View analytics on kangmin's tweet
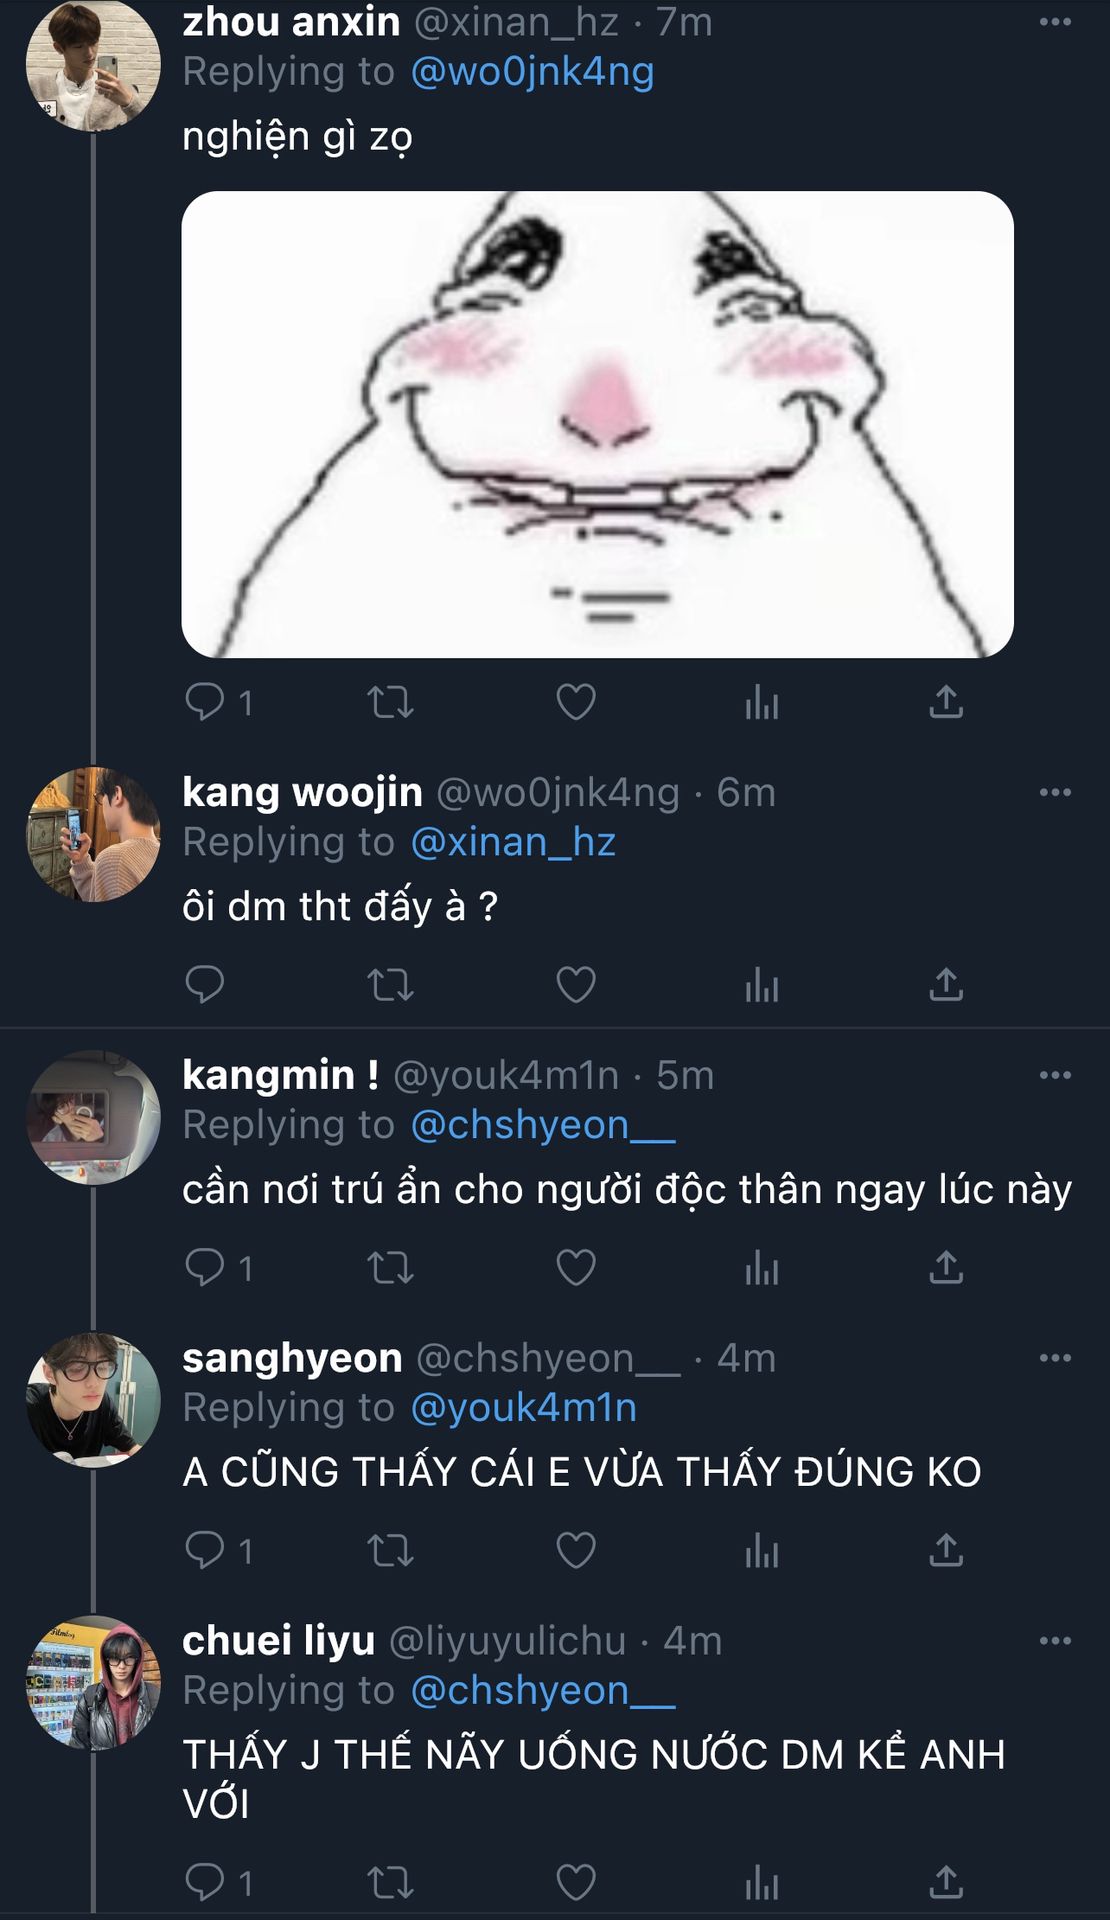This screenshot has width=1110, height=1920. (x=761, y=1268)
